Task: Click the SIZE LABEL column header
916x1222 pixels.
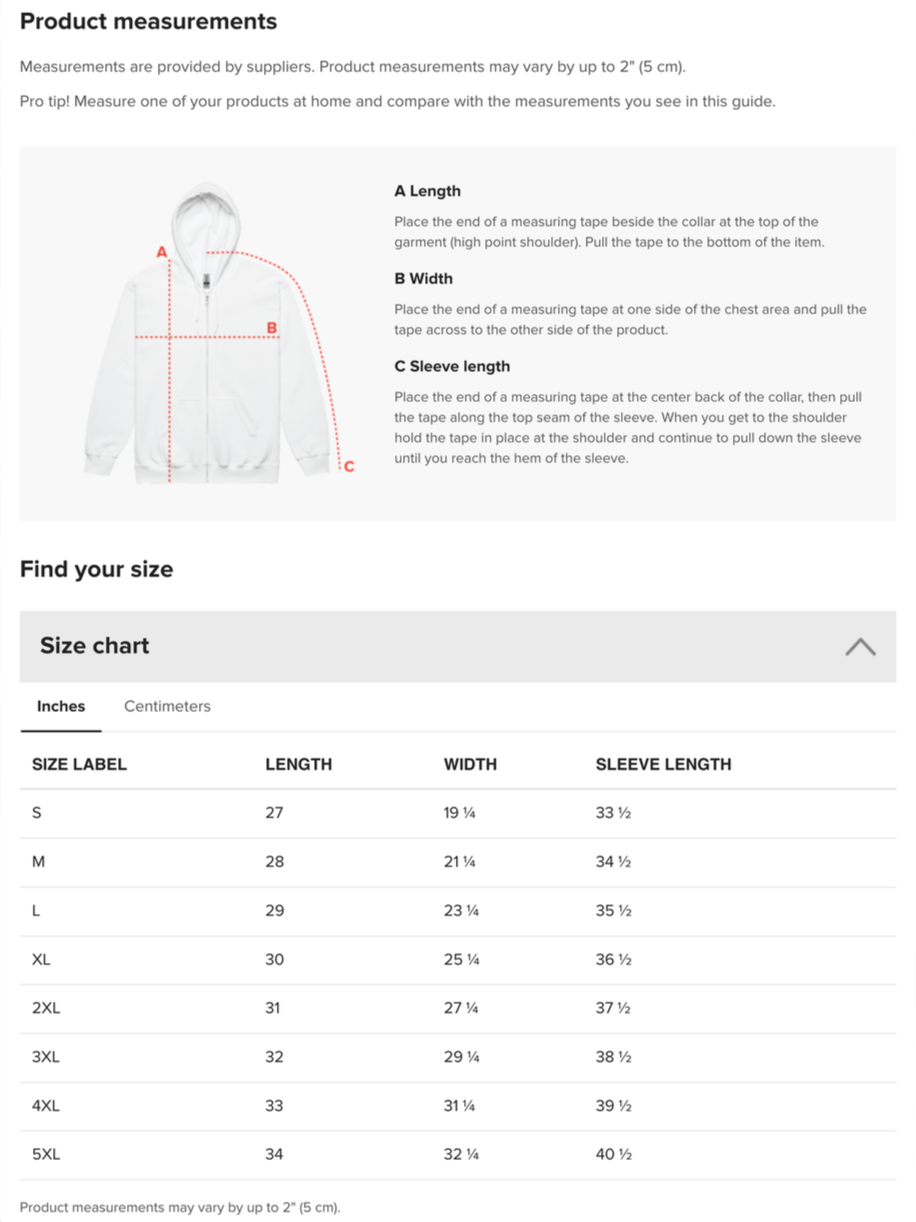Action: tap(79, 764)
